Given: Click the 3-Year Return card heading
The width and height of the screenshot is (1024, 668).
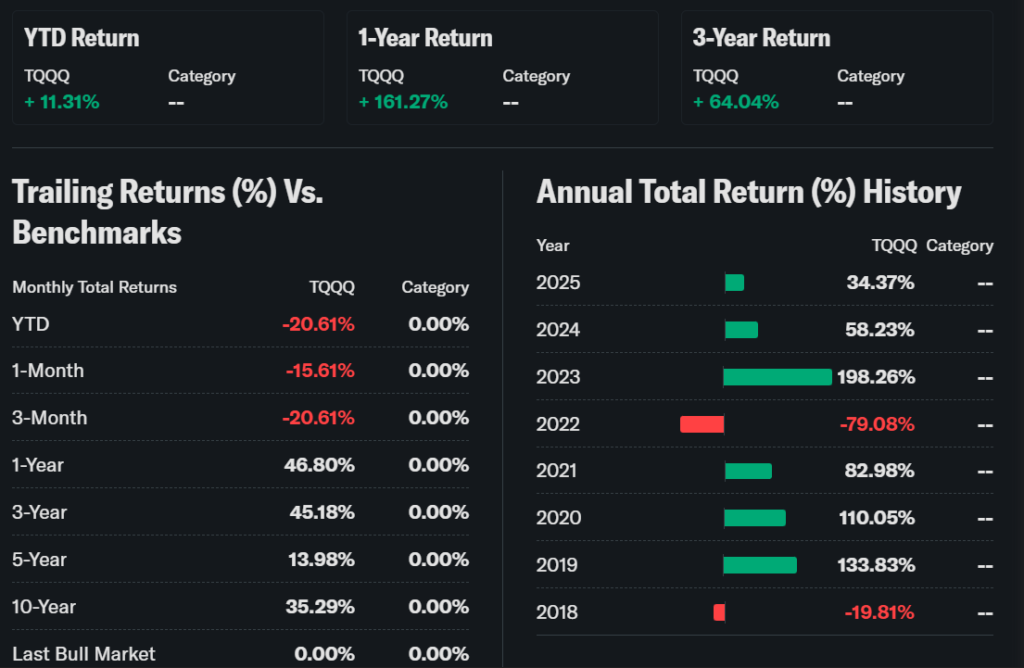Looking at the screenshot, I should (761, 39).
